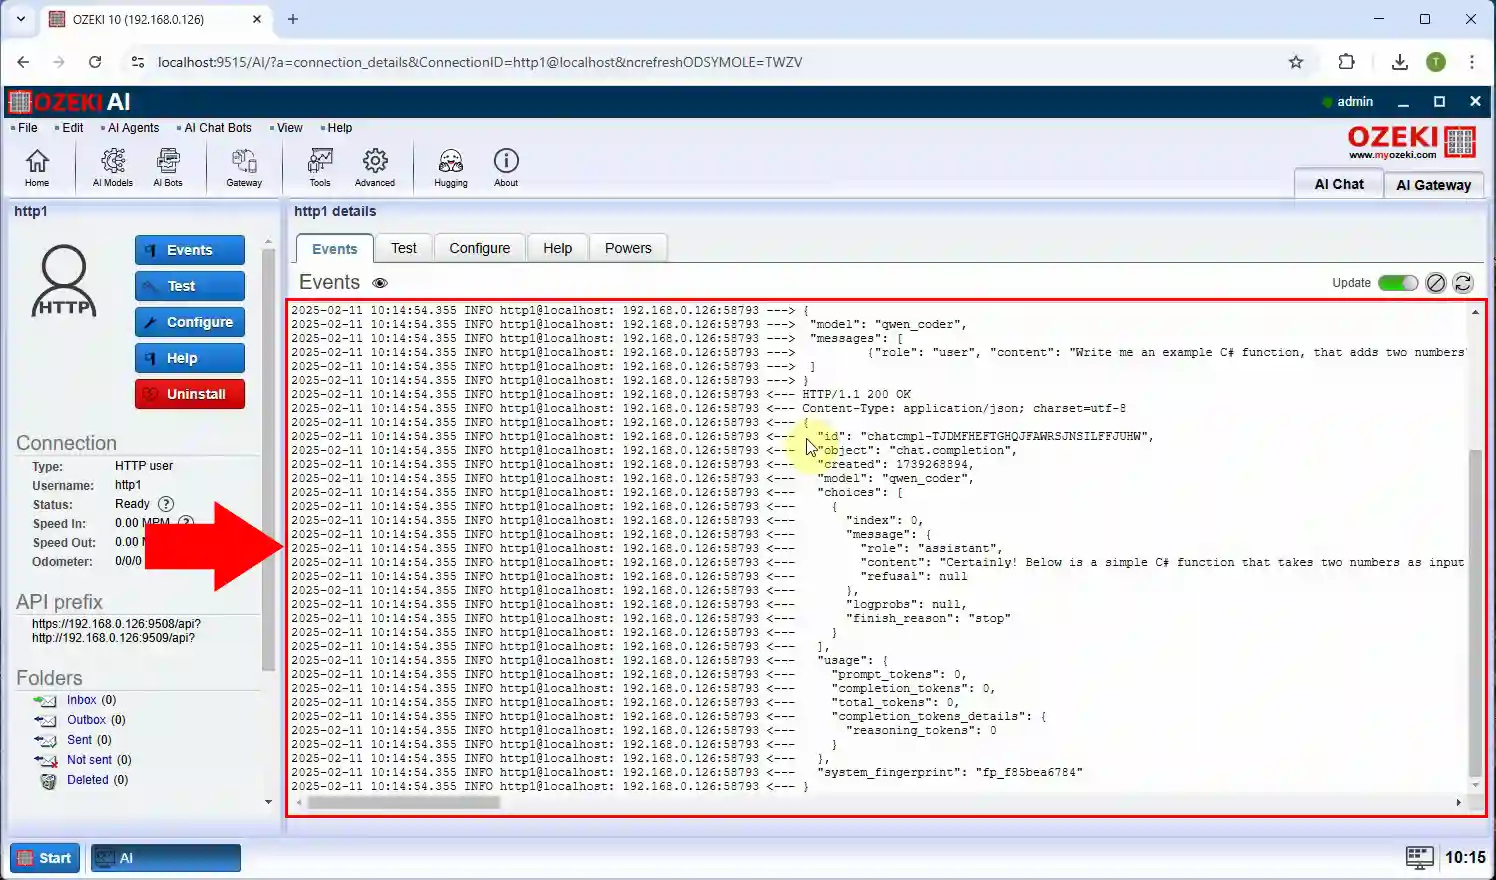Switch to the AI Gateway tab
The image size is (1496, 880).
(x=1433, y=185)
